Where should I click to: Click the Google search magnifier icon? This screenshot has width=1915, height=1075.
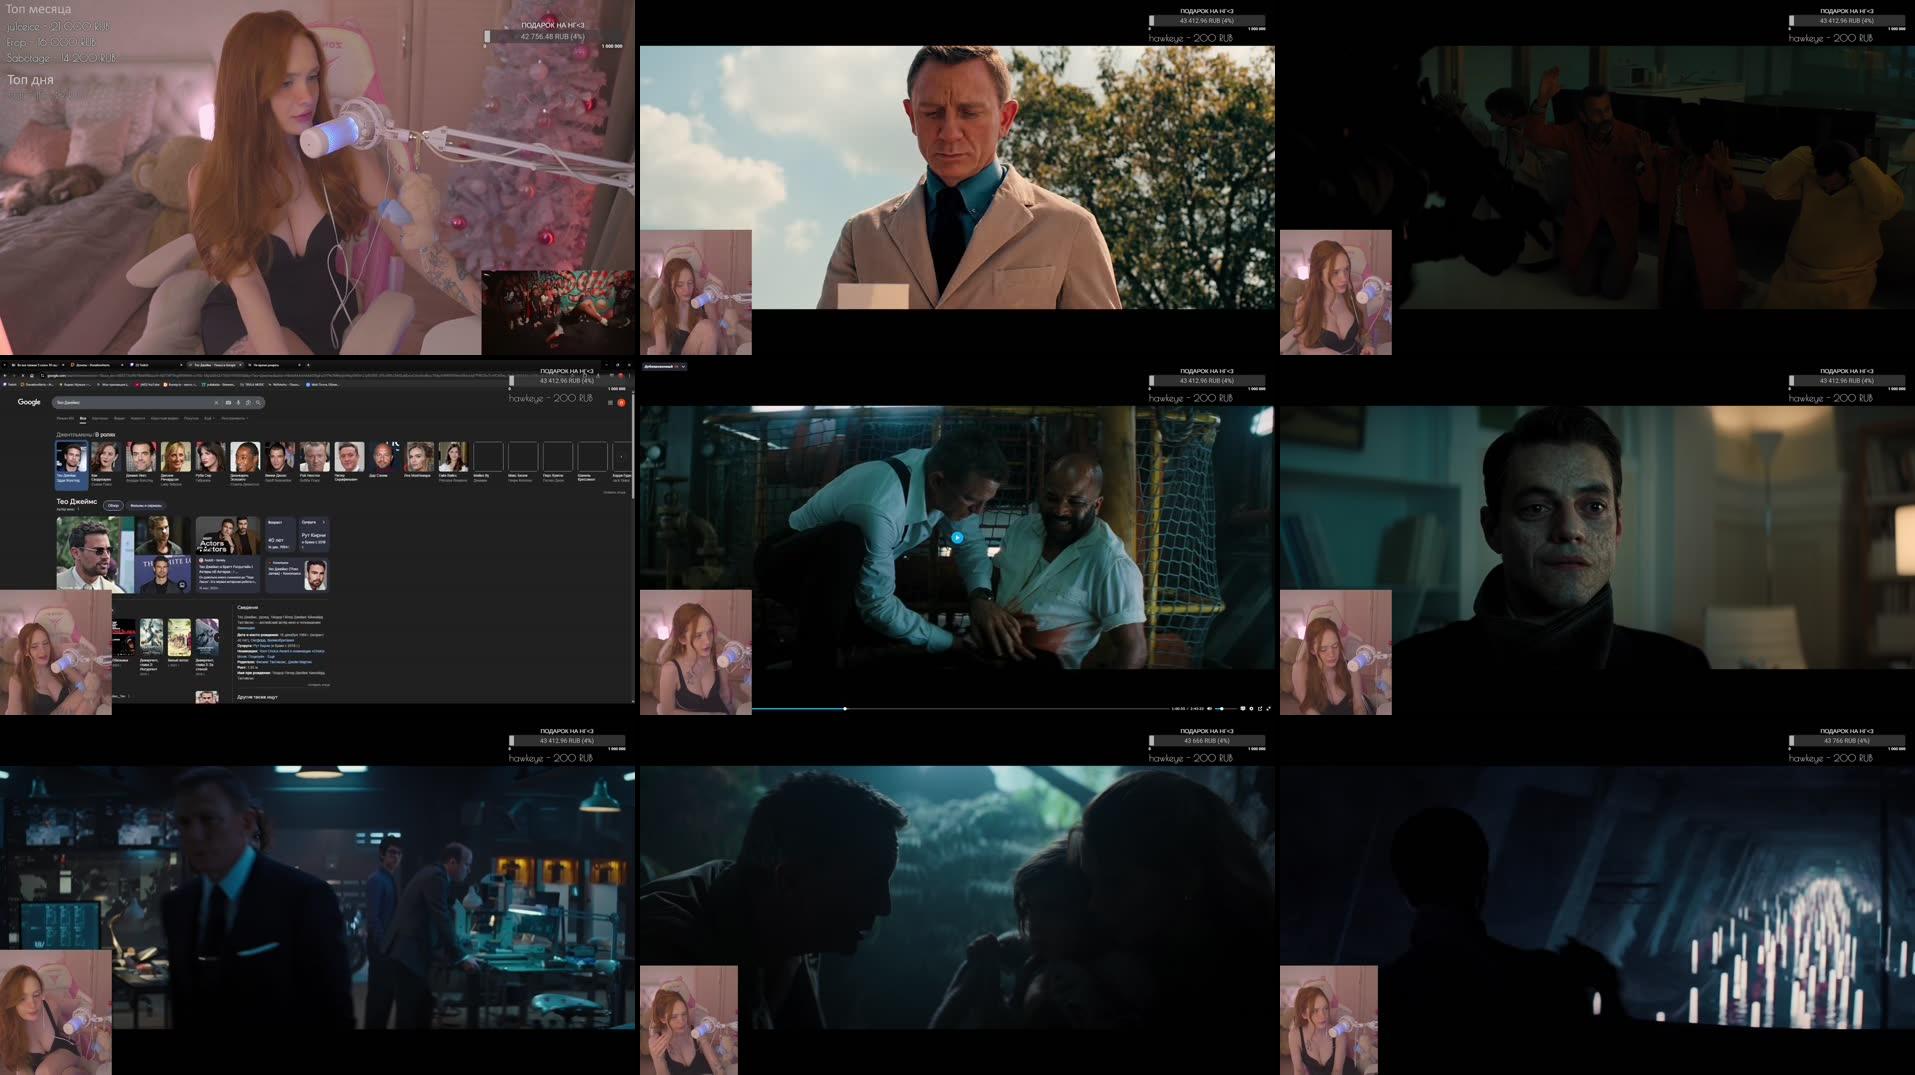click(257, 403)
